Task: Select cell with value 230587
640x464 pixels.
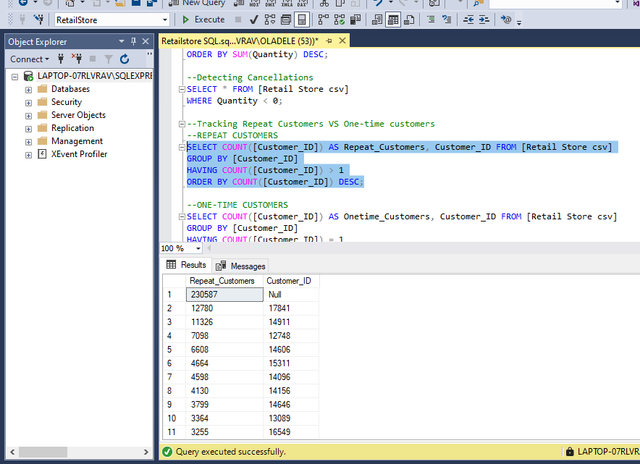Action: pyautogui.click(x=224, y=295)
